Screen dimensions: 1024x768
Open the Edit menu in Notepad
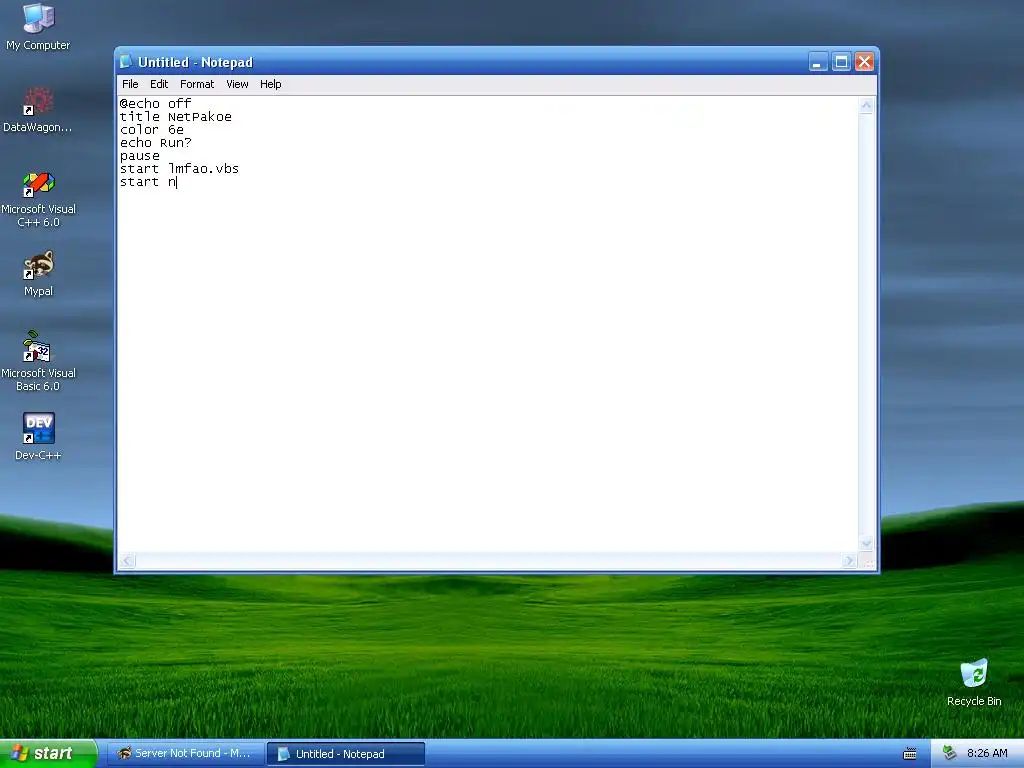pos(159,84)
